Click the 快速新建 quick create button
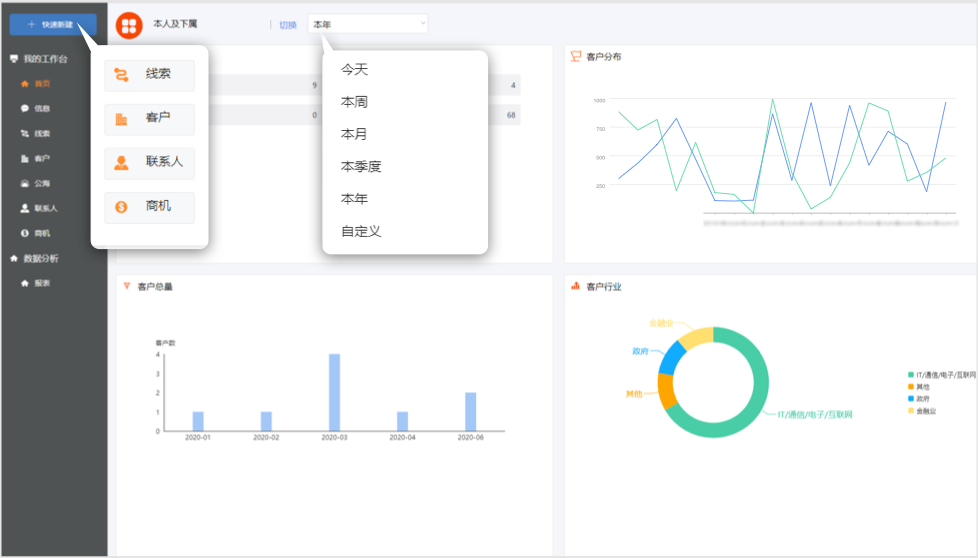Image resolution: width=978 pixels, height=558 pixels. click(53, 24)
